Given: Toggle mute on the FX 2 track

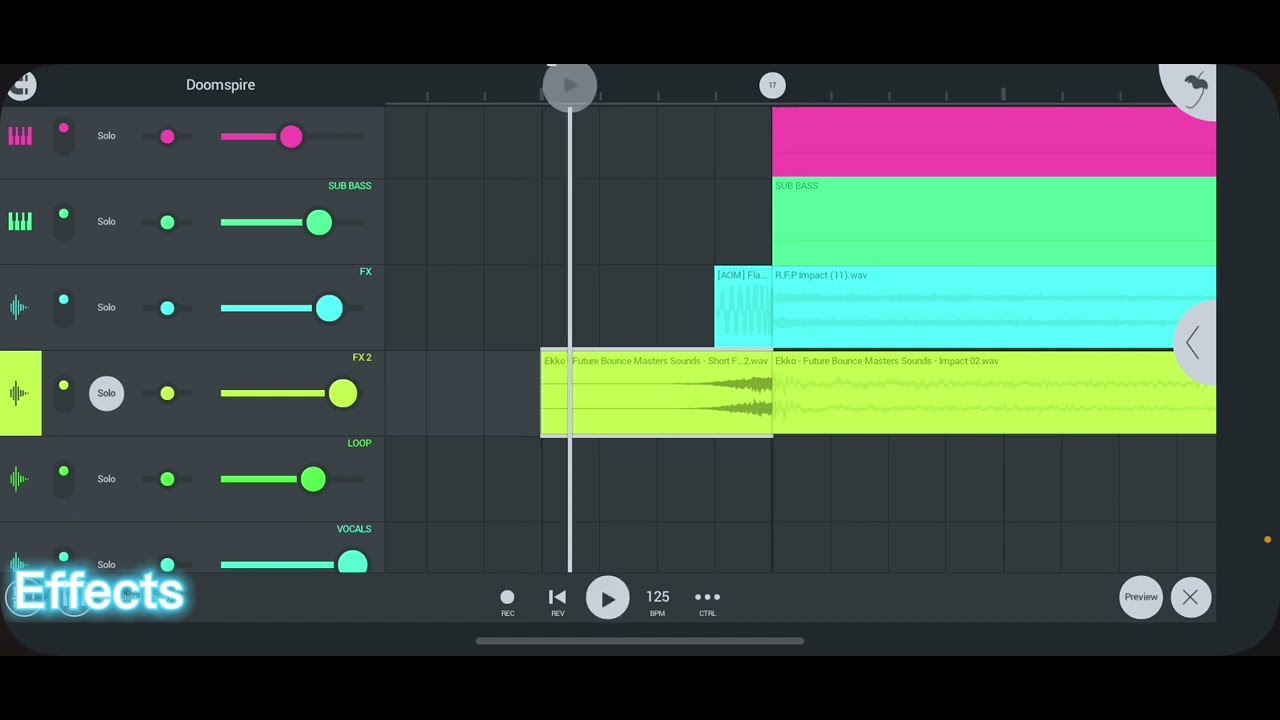Looking at the screenshot, I should [x=63, y=393].
